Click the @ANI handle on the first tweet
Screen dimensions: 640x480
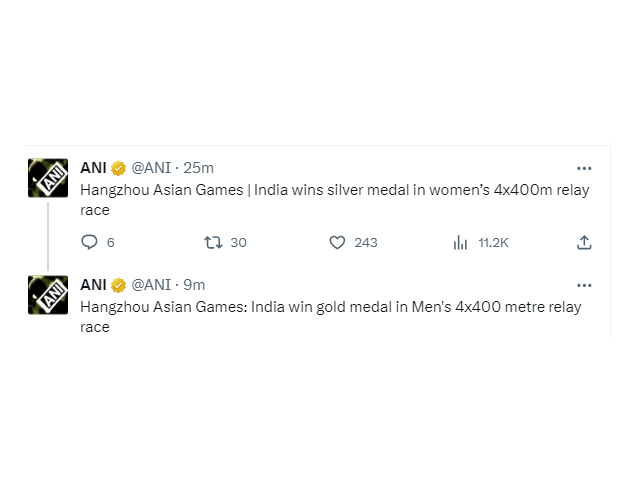[151, 168]
